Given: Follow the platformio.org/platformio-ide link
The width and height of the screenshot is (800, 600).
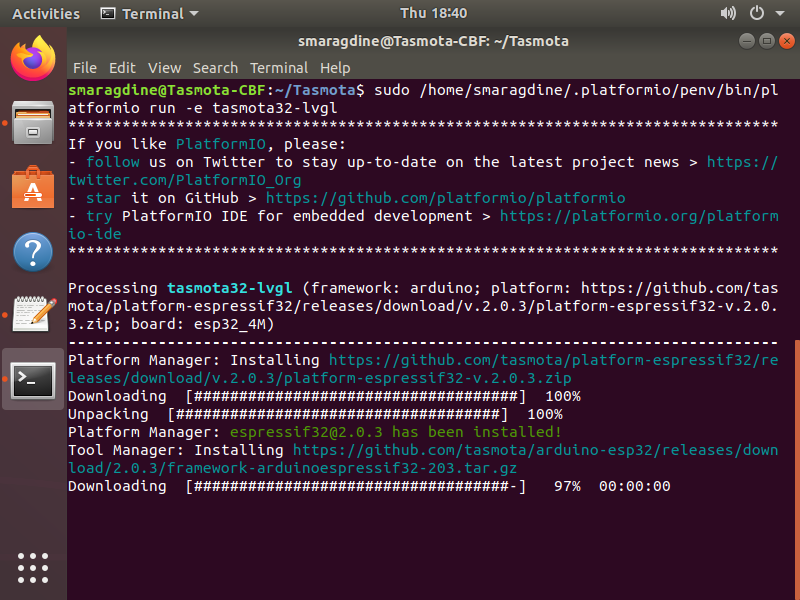Looking at the screenshot, I should 639,216.
